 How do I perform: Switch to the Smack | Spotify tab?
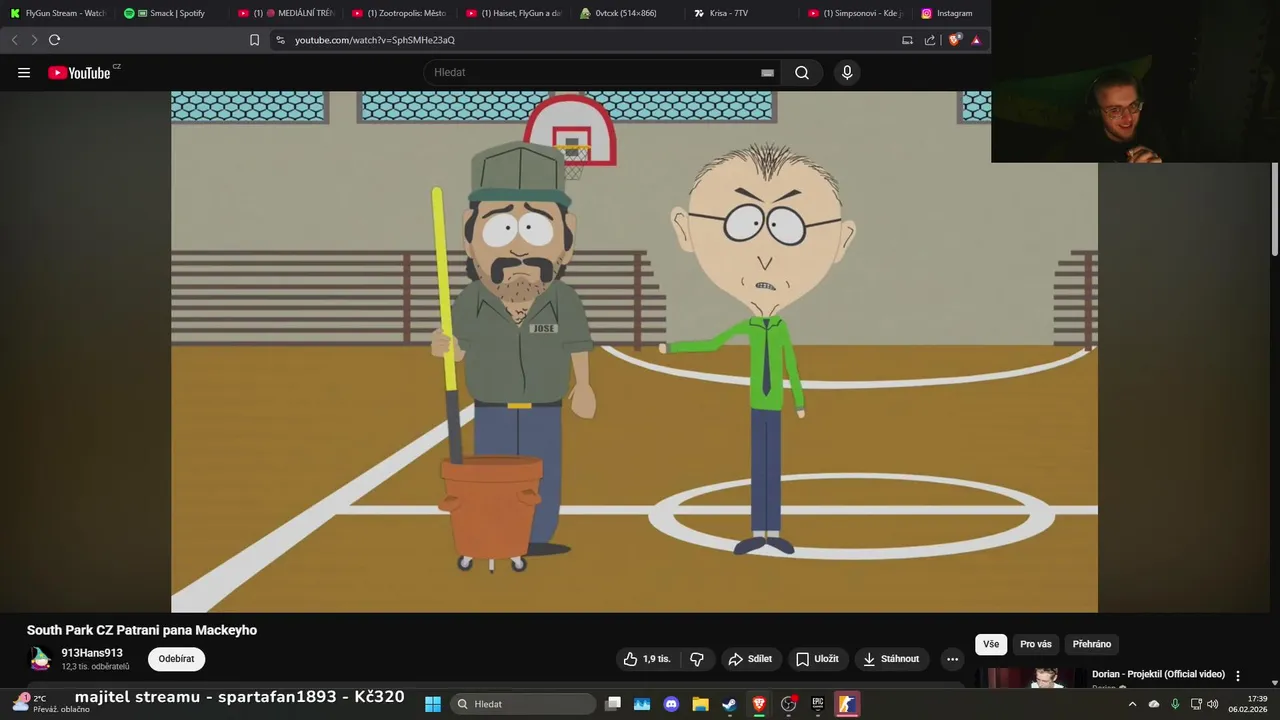[171, 13]
